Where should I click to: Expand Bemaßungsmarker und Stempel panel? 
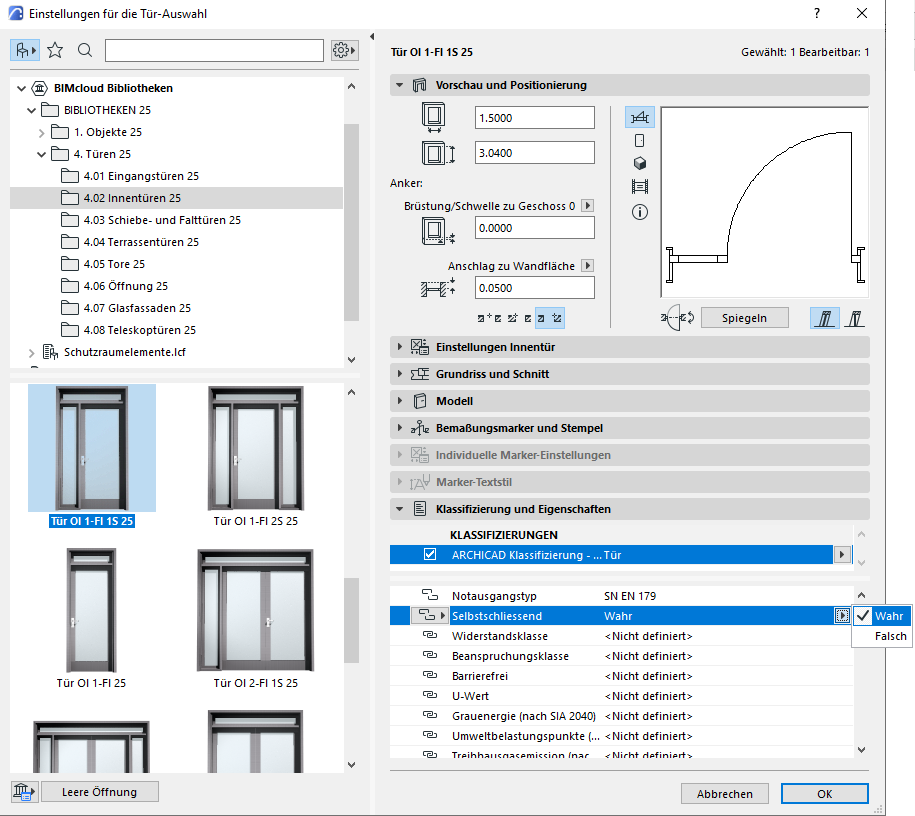[399, 428]
